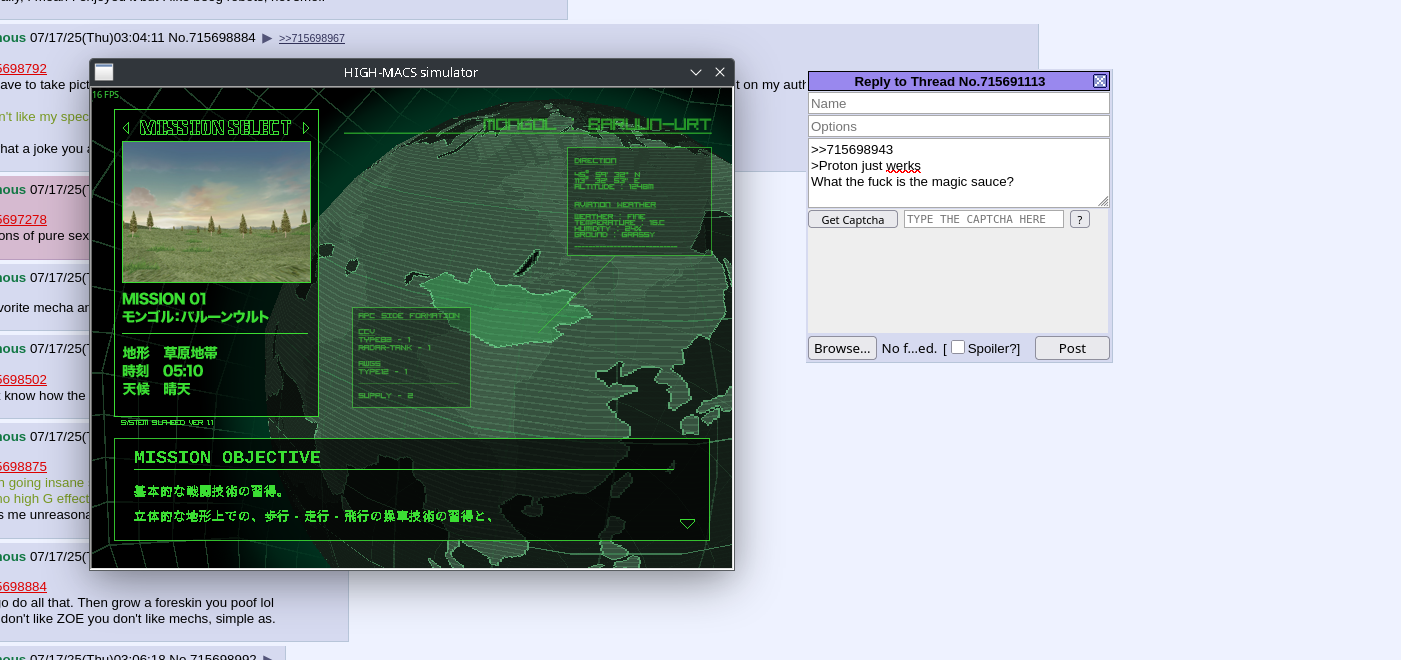
Task: Go to next mission with right arrow
Action: pos(306,128)
